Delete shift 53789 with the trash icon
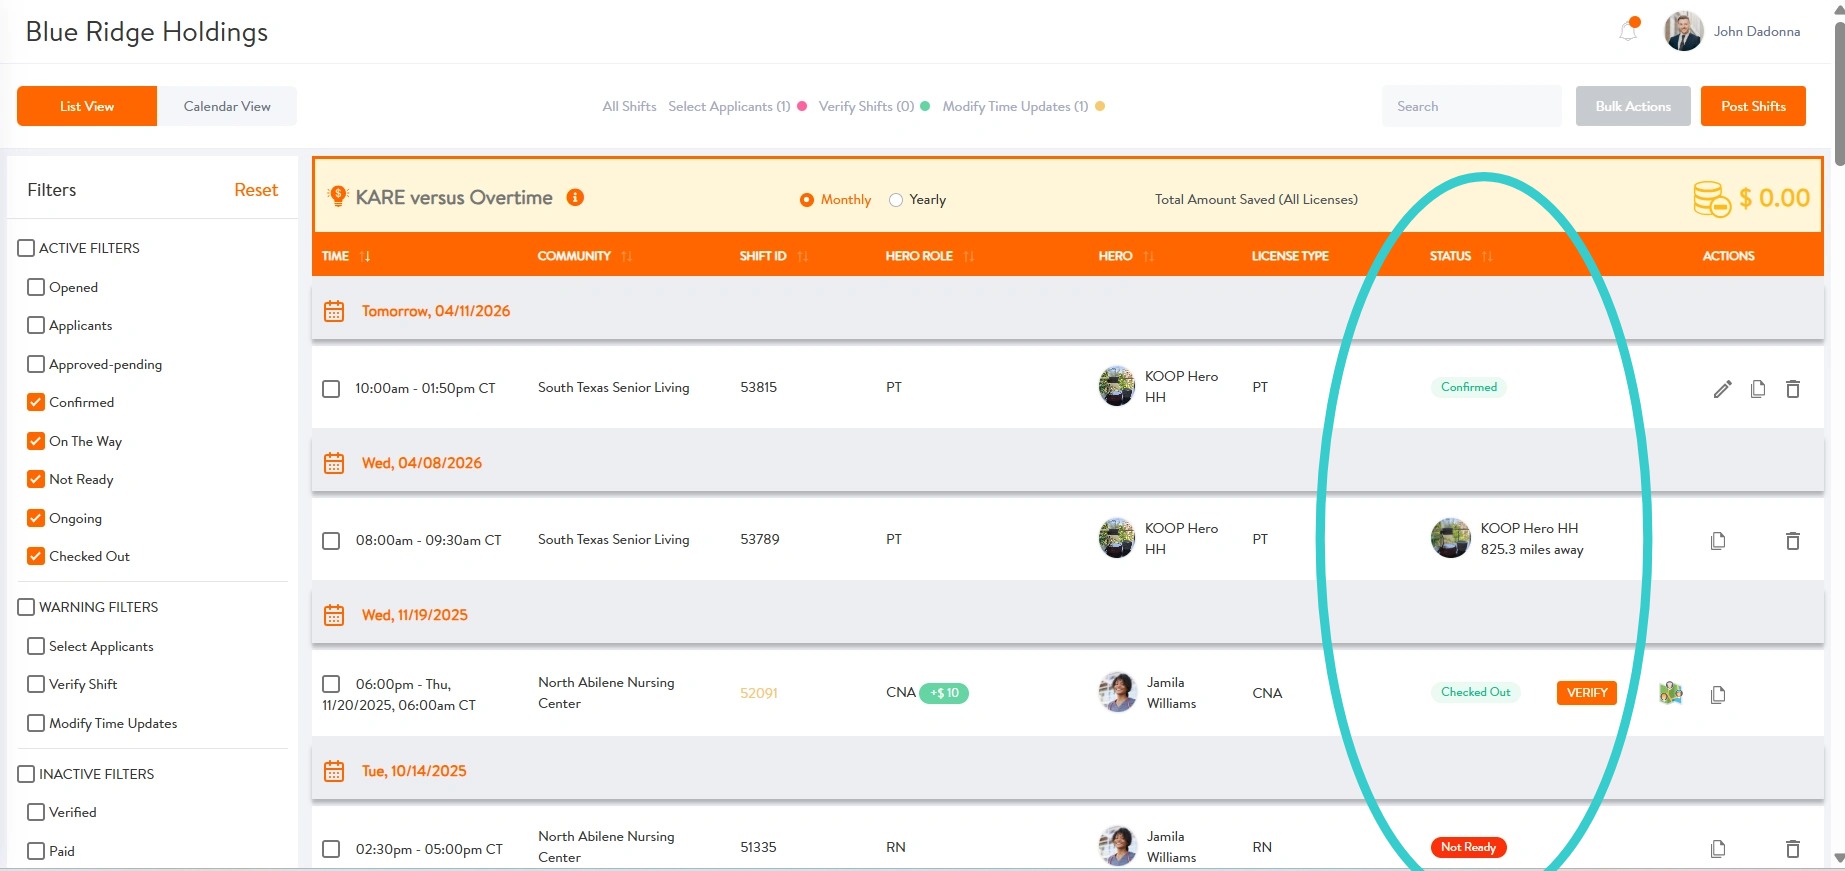 [1793, 541]
